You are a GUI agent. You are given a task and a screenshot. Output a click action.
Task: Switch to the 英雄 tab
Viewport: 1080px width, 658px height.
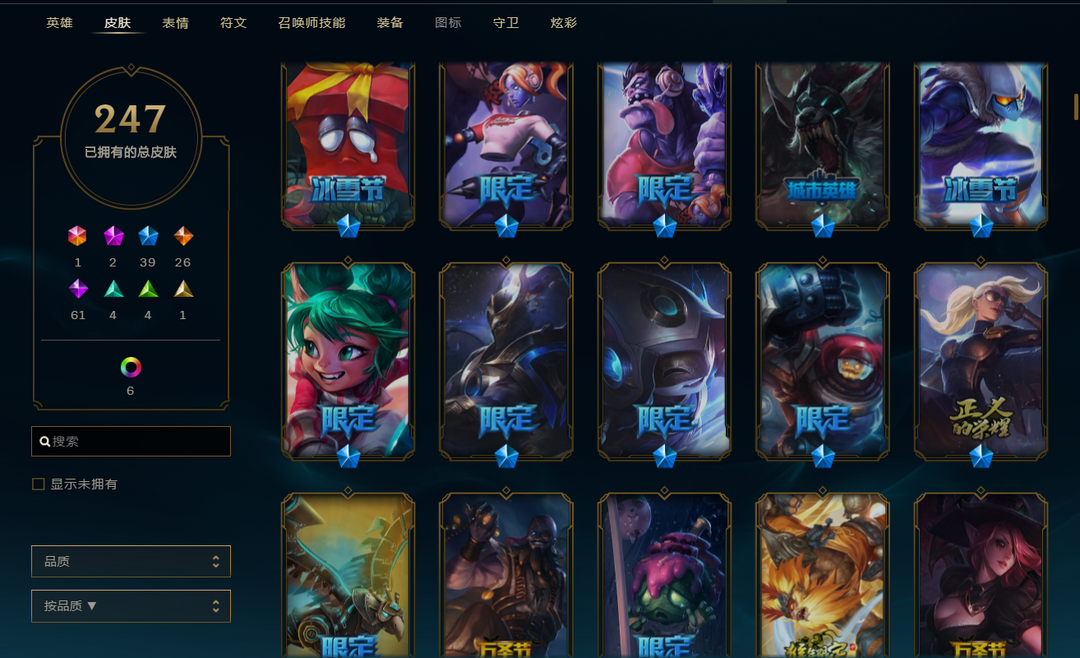click(x=59, y=23)
